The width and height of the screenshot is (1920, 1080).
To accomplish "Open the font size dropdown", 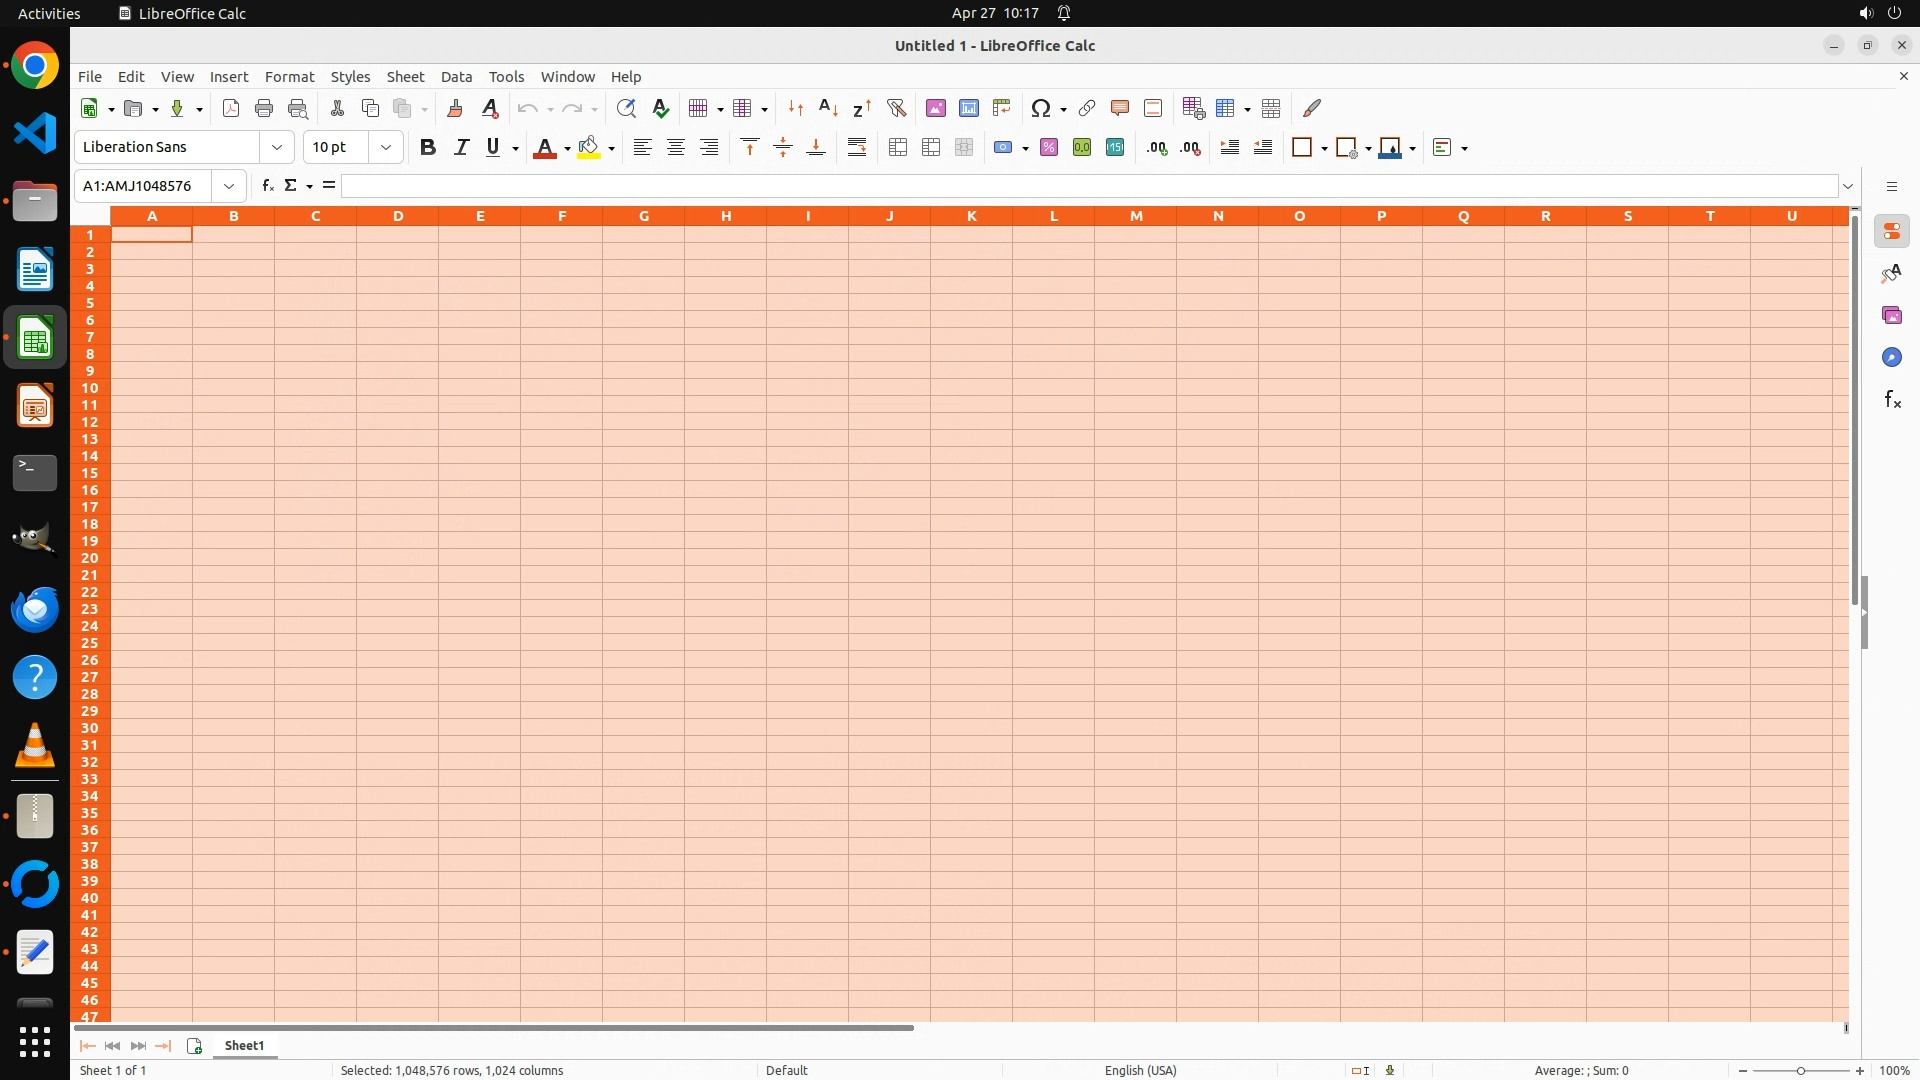I will click(386, 147).
